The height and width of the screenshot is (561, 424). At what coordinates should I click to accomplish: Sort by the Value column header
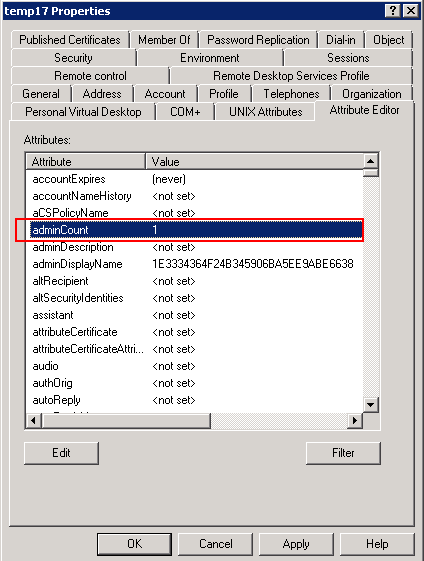254,161
